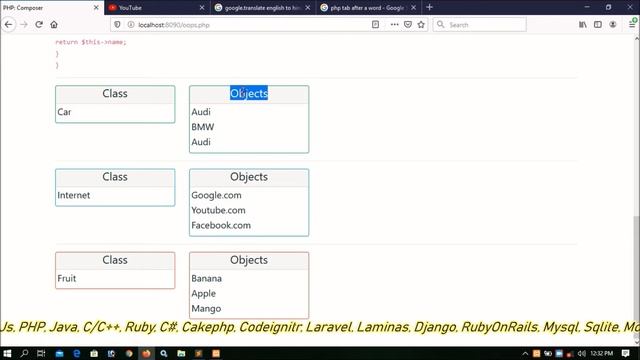Screen dimensions: 640x360
Task: Click the Car class entry
Action: click(x=64, y=112)
